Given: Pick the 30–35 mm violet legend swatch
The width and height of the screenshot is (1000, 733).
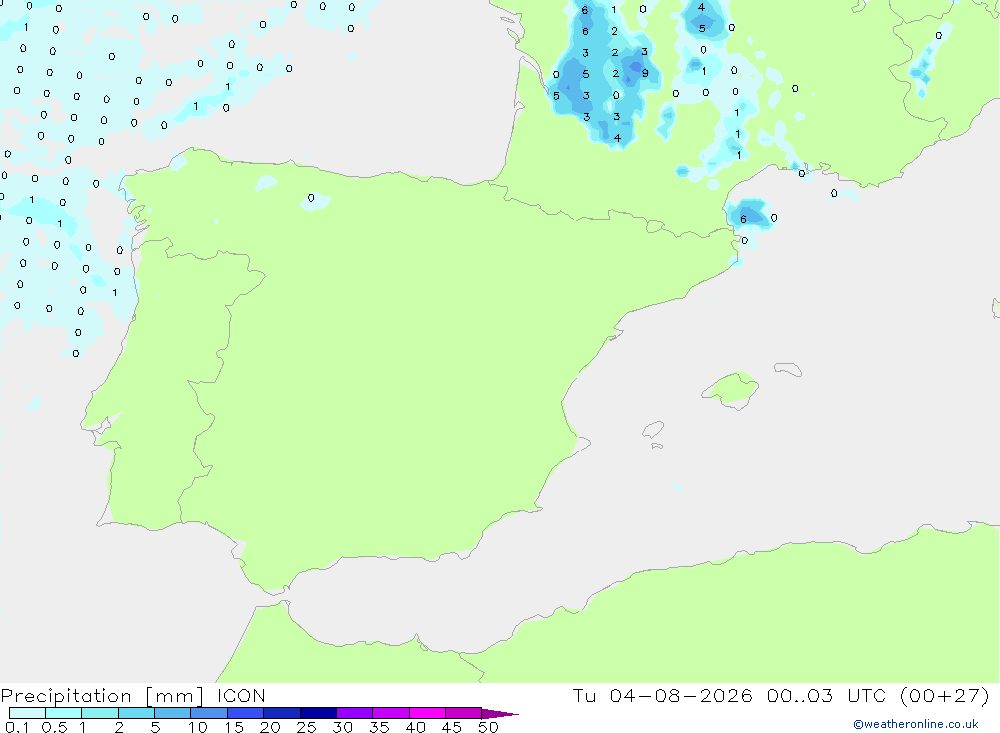Looking at the screenshot, I should pos(354,713).
